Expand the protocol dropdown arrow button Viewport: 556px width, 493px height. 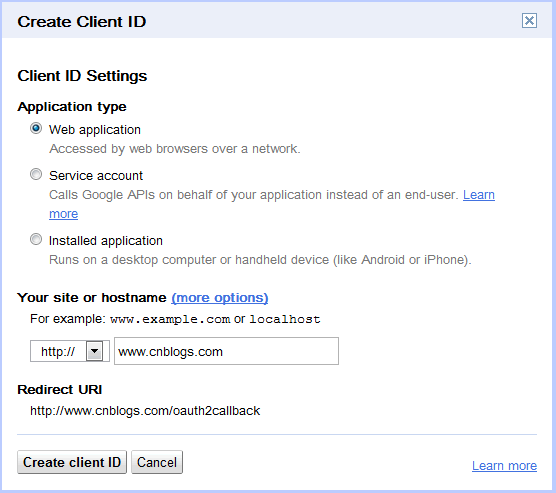95,351
